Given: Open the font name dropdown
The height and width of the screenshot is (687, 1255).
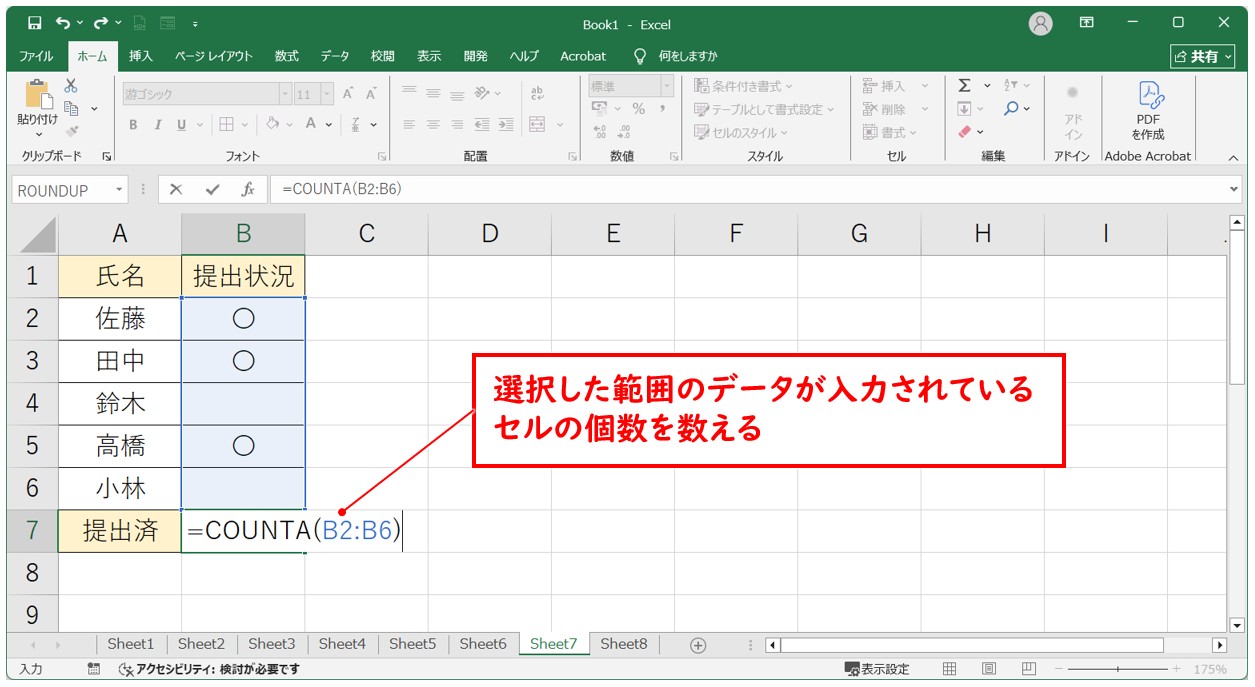Looking at the screenshot, I should tap(285, 94).
